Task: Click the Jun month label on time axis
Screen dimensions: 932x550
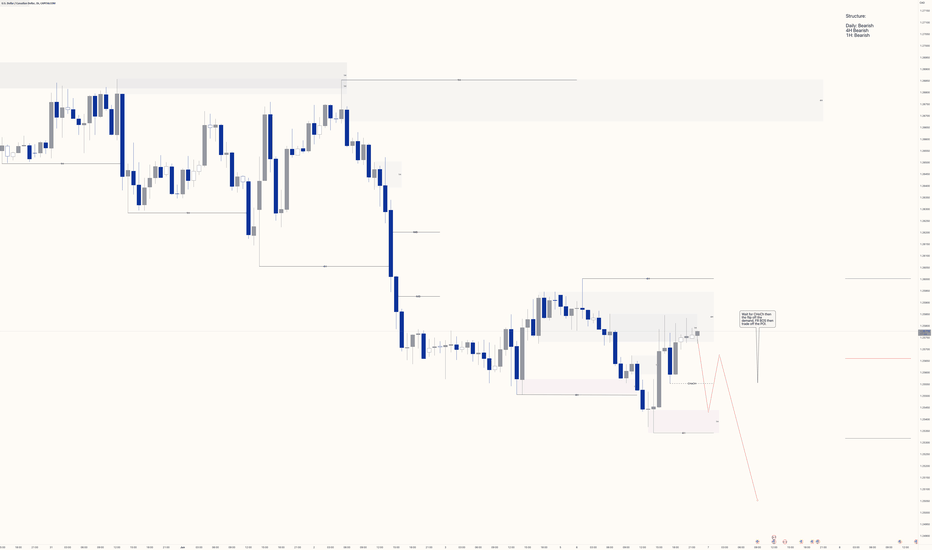Action: (182, 547)
